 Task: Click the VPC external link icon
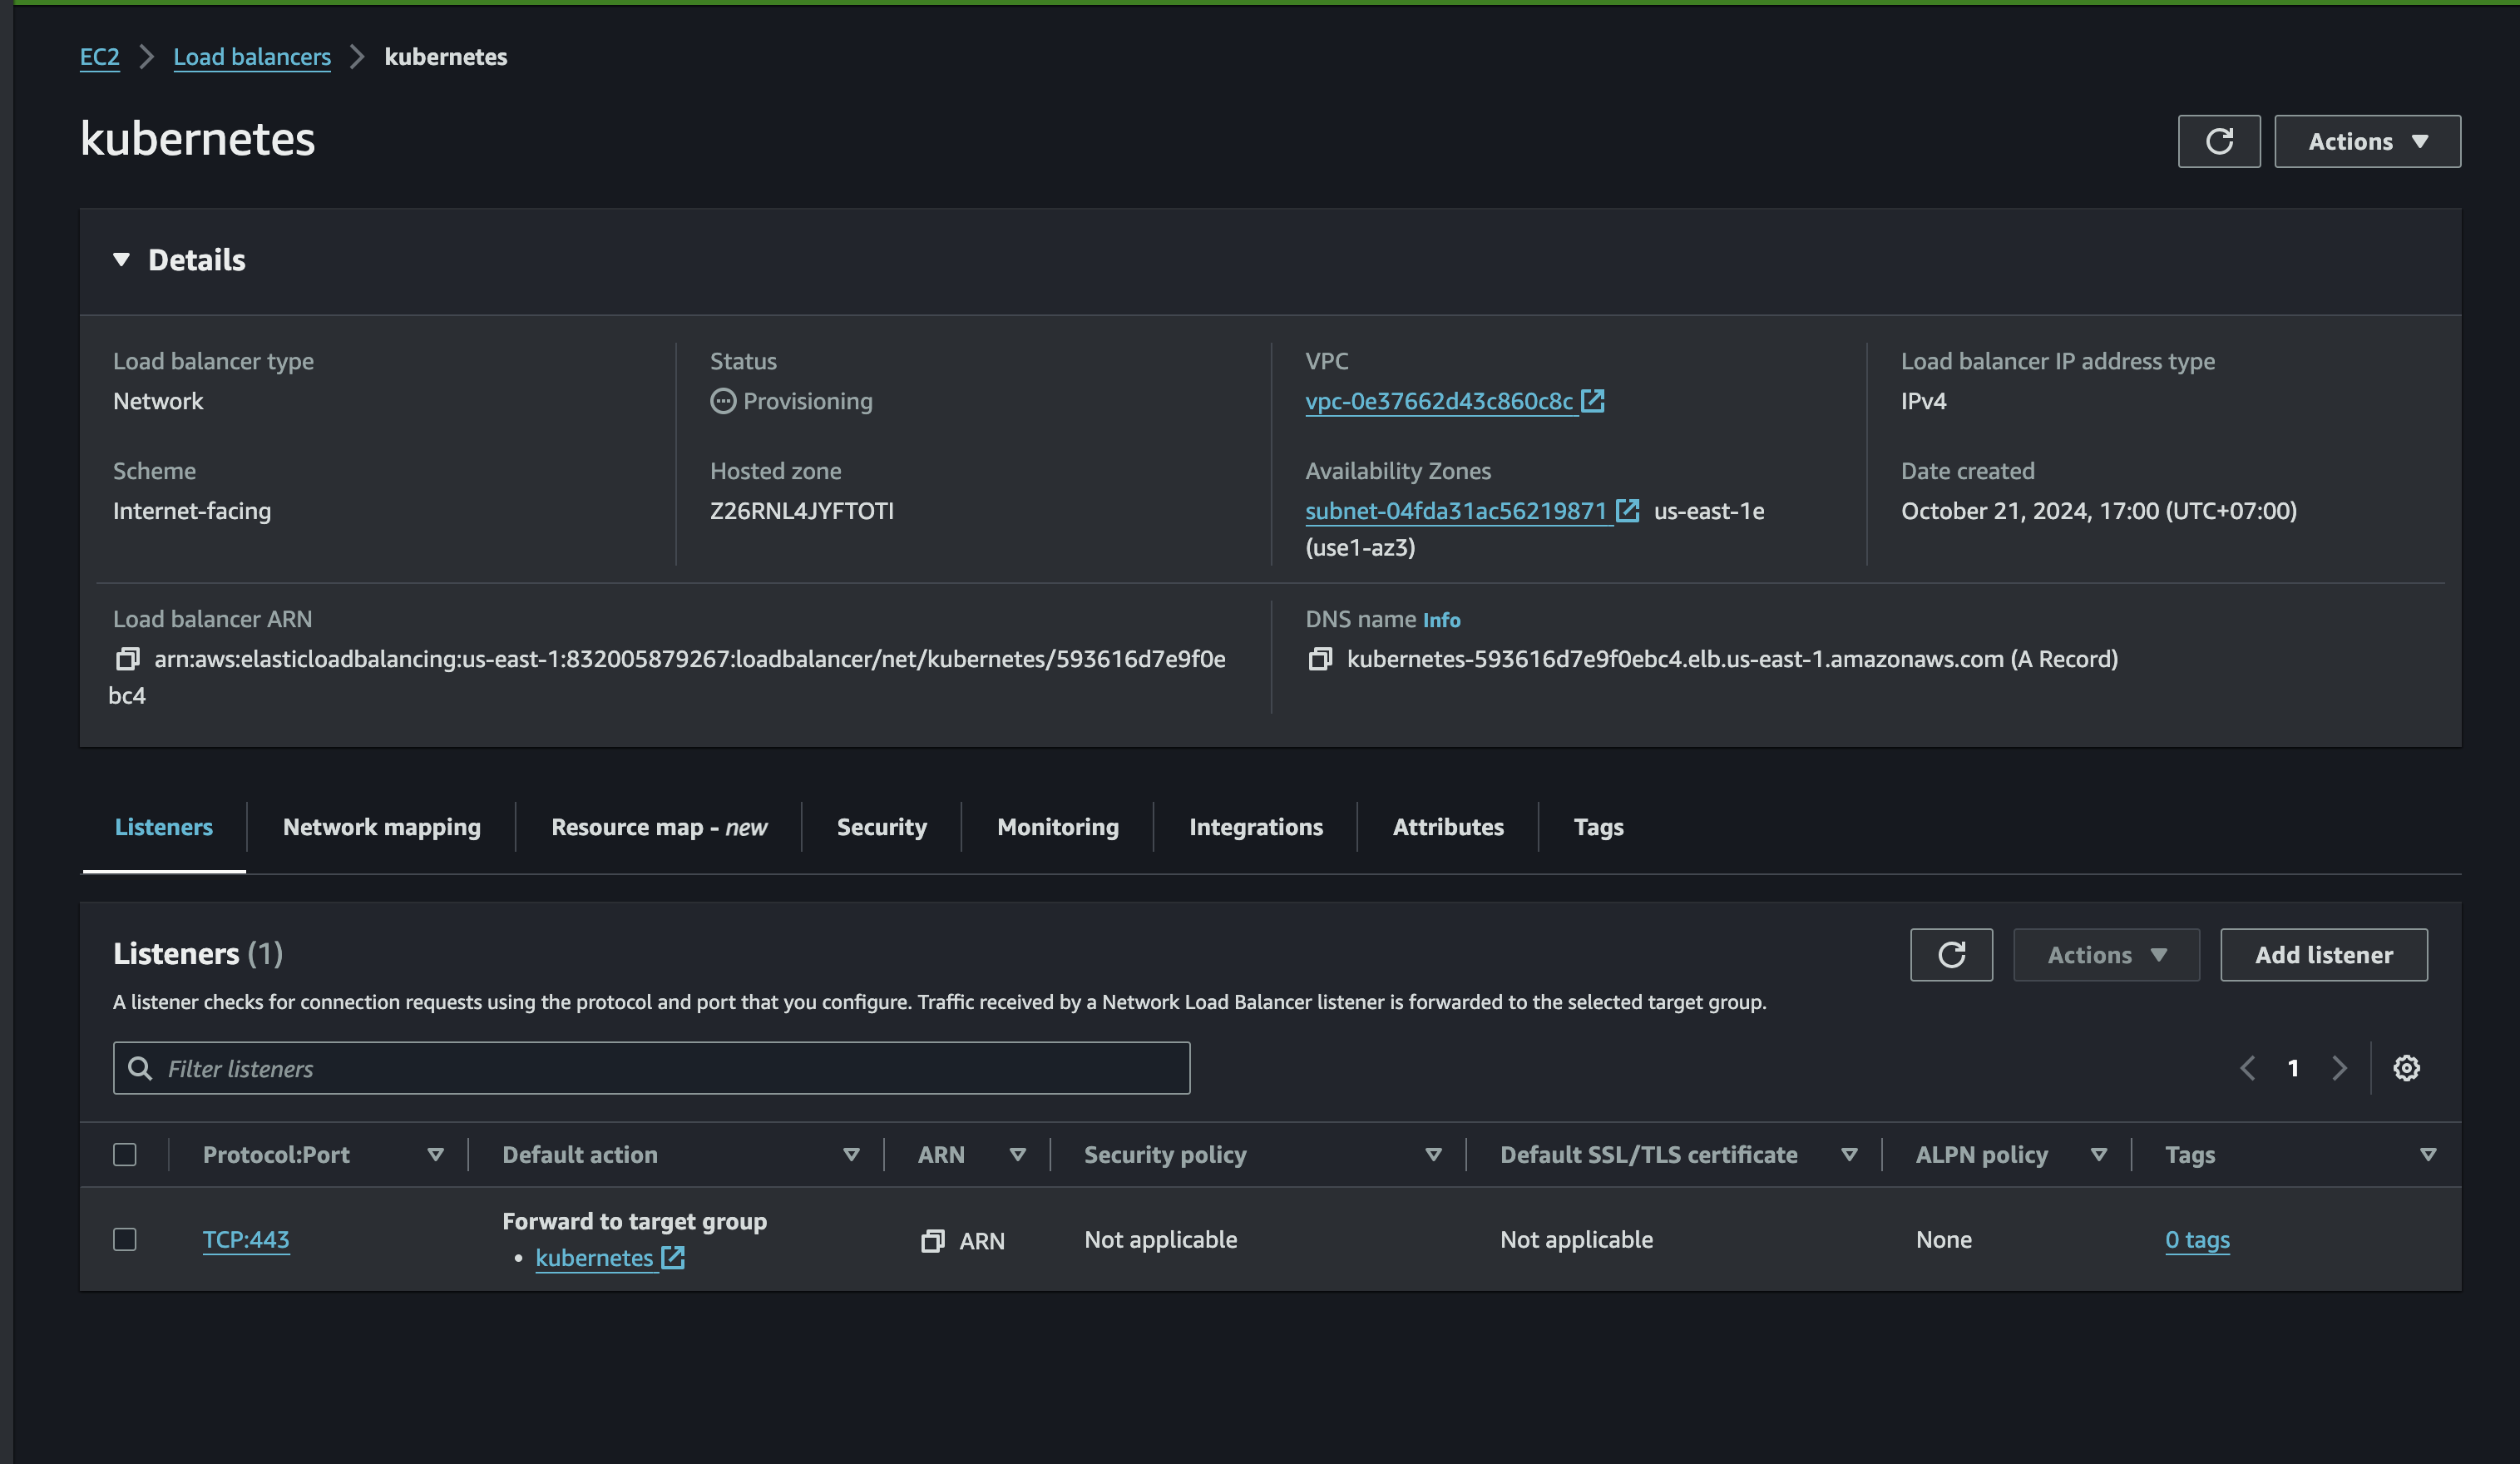click(x=1592, y=401)
